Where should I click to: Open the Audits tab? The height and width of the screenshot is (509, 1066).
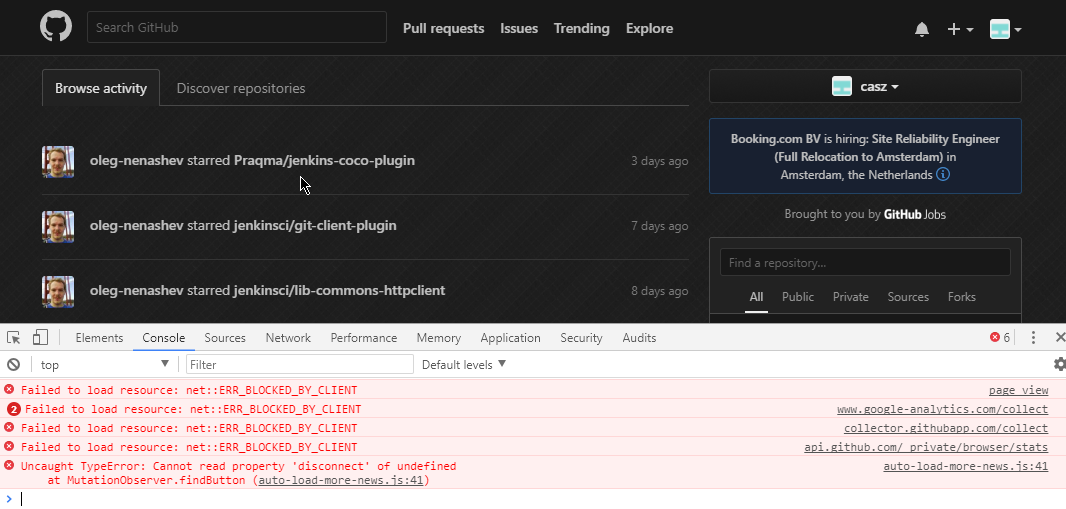coord(639,338)
